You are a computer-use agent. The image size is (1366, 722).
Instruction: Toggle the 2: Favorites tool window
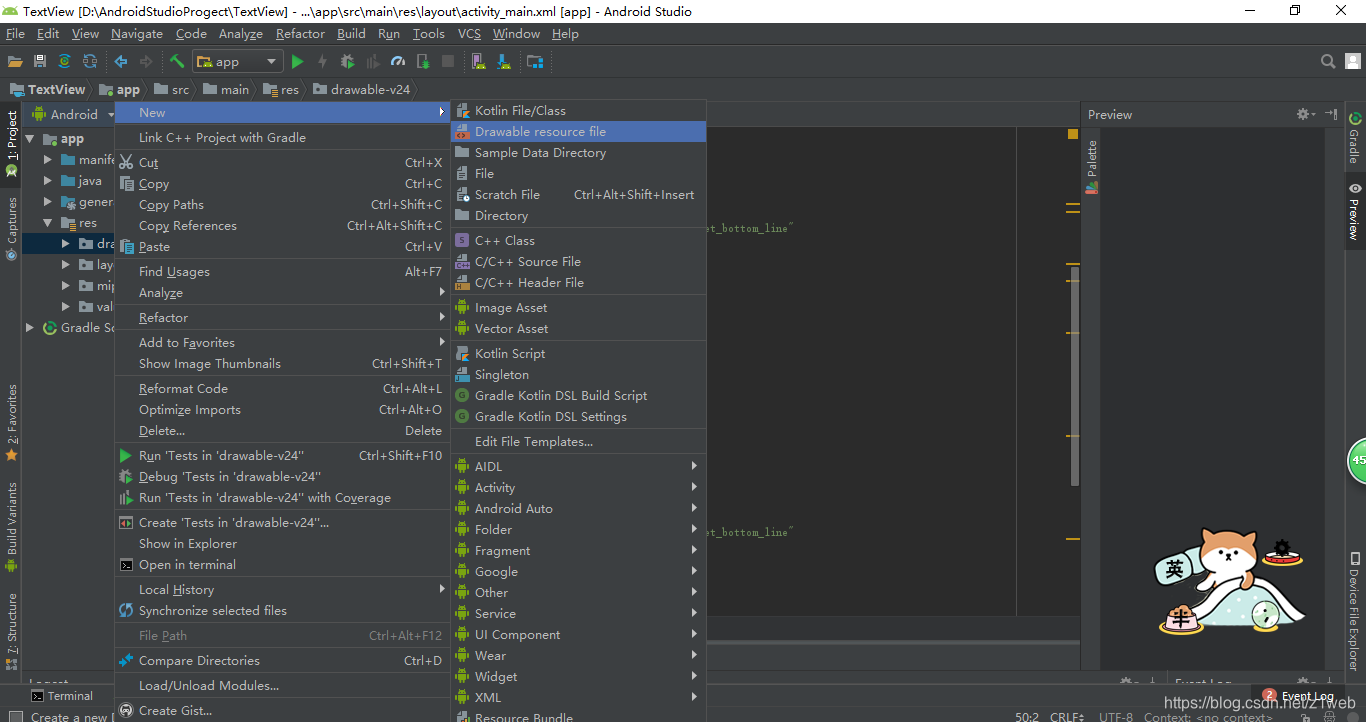[x=11, y=422]
